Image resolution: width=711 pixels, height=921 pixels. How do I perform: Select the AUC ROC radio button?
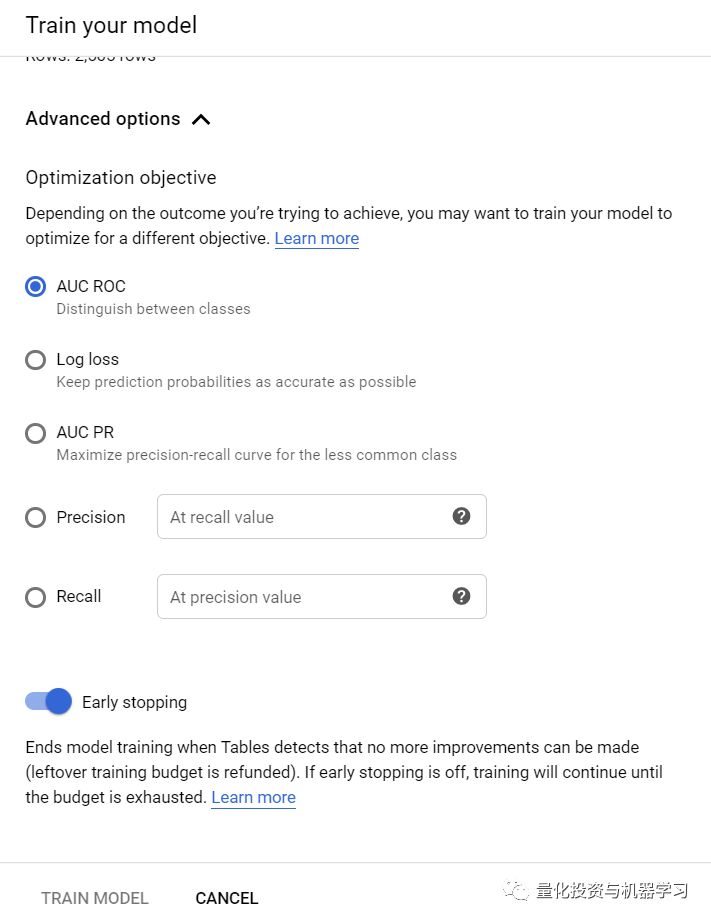pos(35,287)
